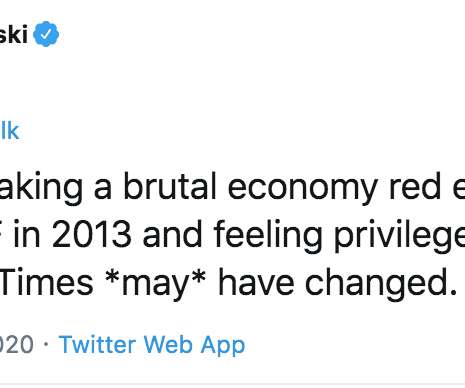Viewport: 465px width, 388px height.
Task: Click the word "Times" in the tweet
Action: click(x=47, y=282)
